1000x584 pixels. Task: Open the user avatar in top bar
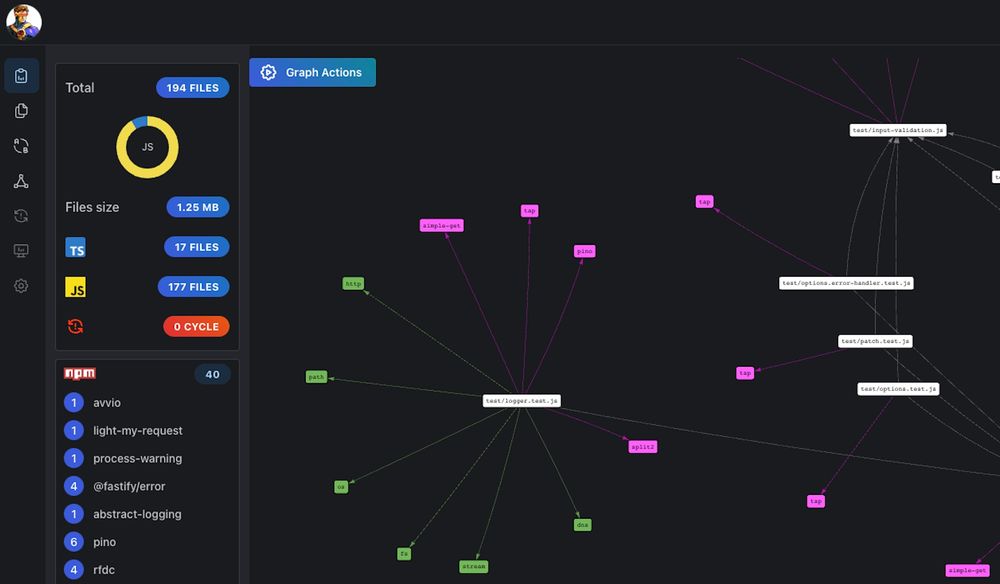pos(24,22)
